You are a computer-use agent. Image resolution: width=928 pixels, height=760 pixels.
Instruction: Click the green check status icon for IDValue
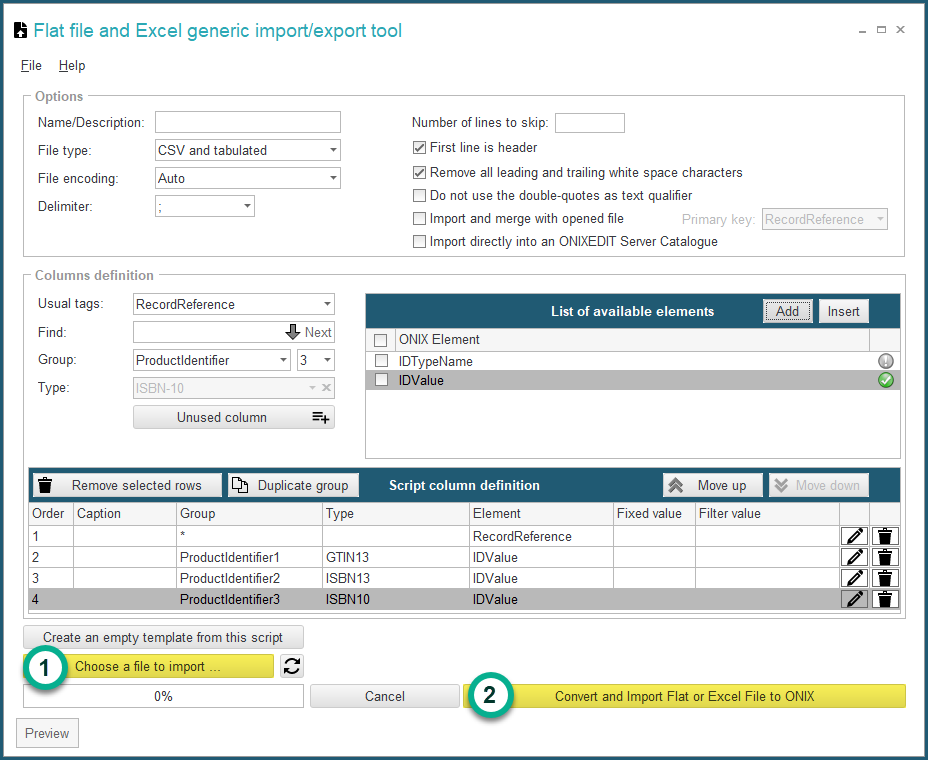[x=885, y=380]
